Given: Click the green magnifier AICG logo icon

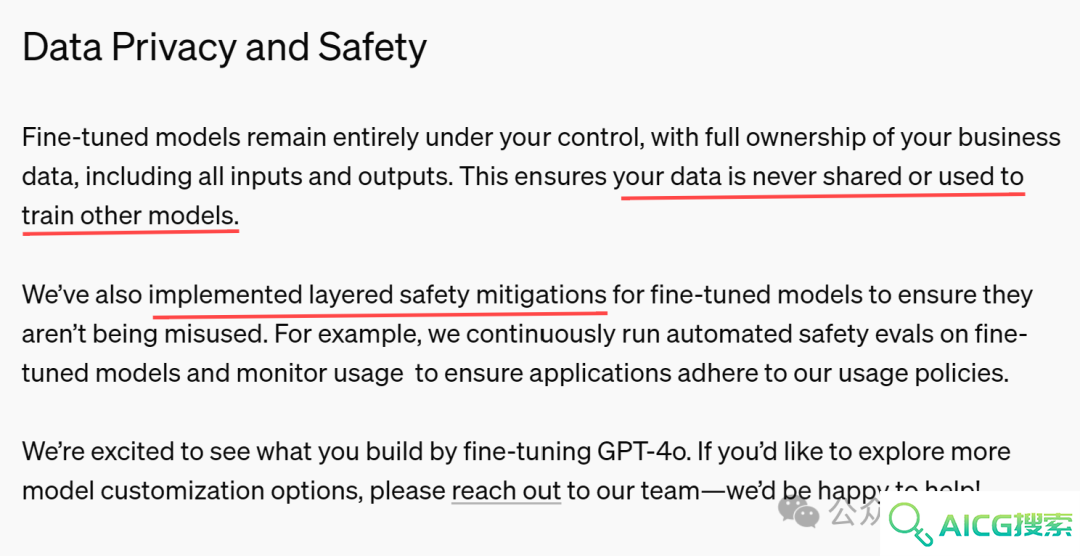Looking at the screenshot, I should 910,525.
